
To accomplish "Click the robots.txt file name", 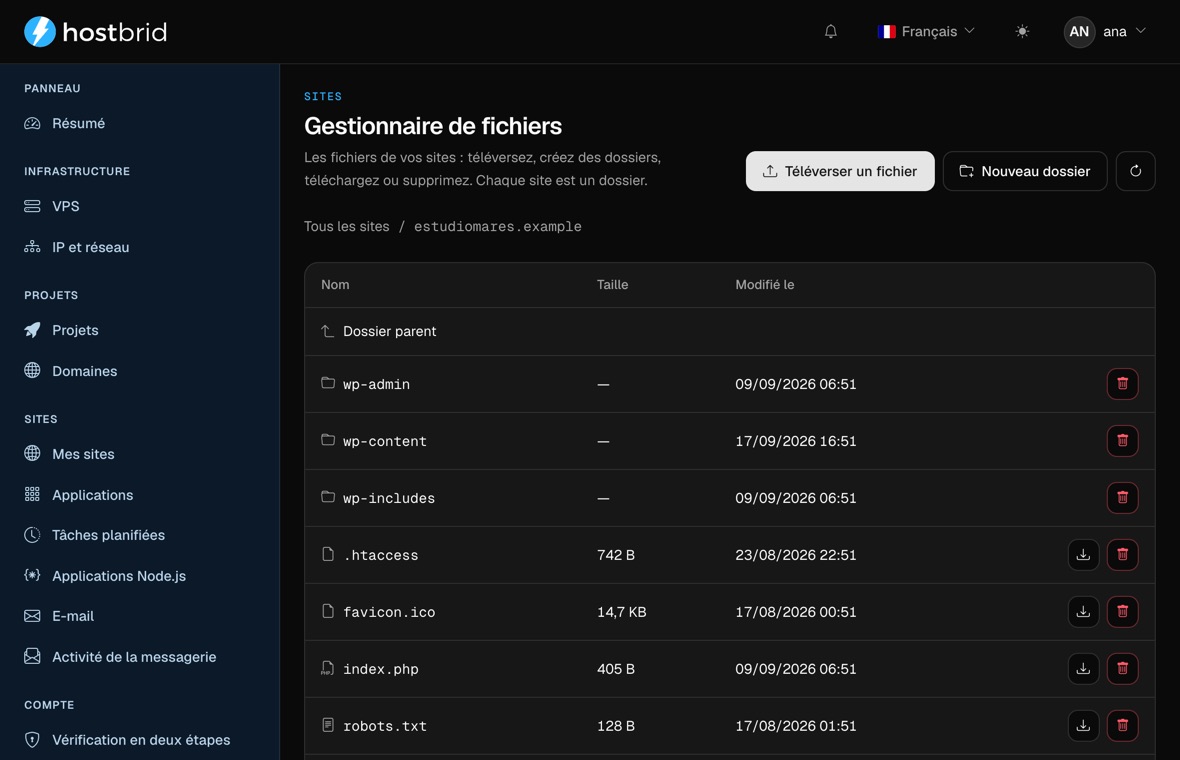I will (x=385, y=726).
